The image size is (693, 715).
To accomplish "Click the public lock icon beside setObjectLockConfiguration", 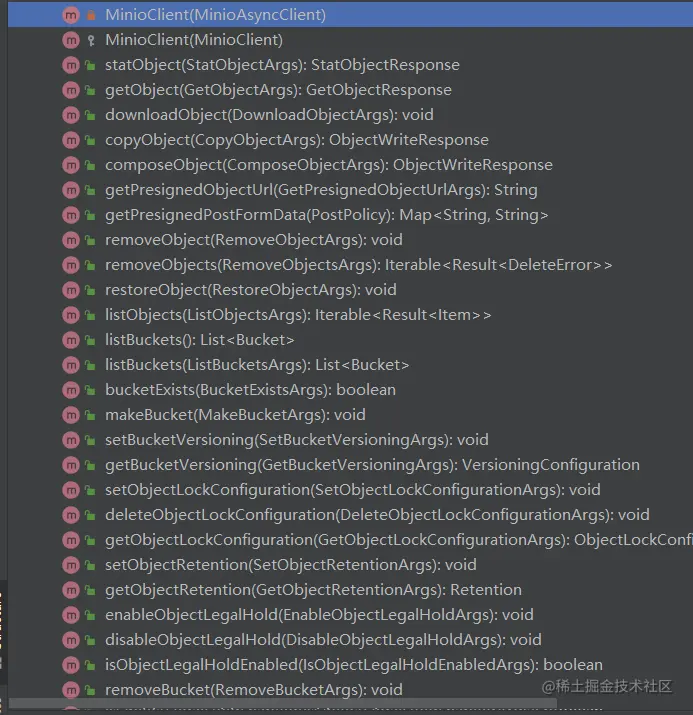I will (x=90, y=490).
